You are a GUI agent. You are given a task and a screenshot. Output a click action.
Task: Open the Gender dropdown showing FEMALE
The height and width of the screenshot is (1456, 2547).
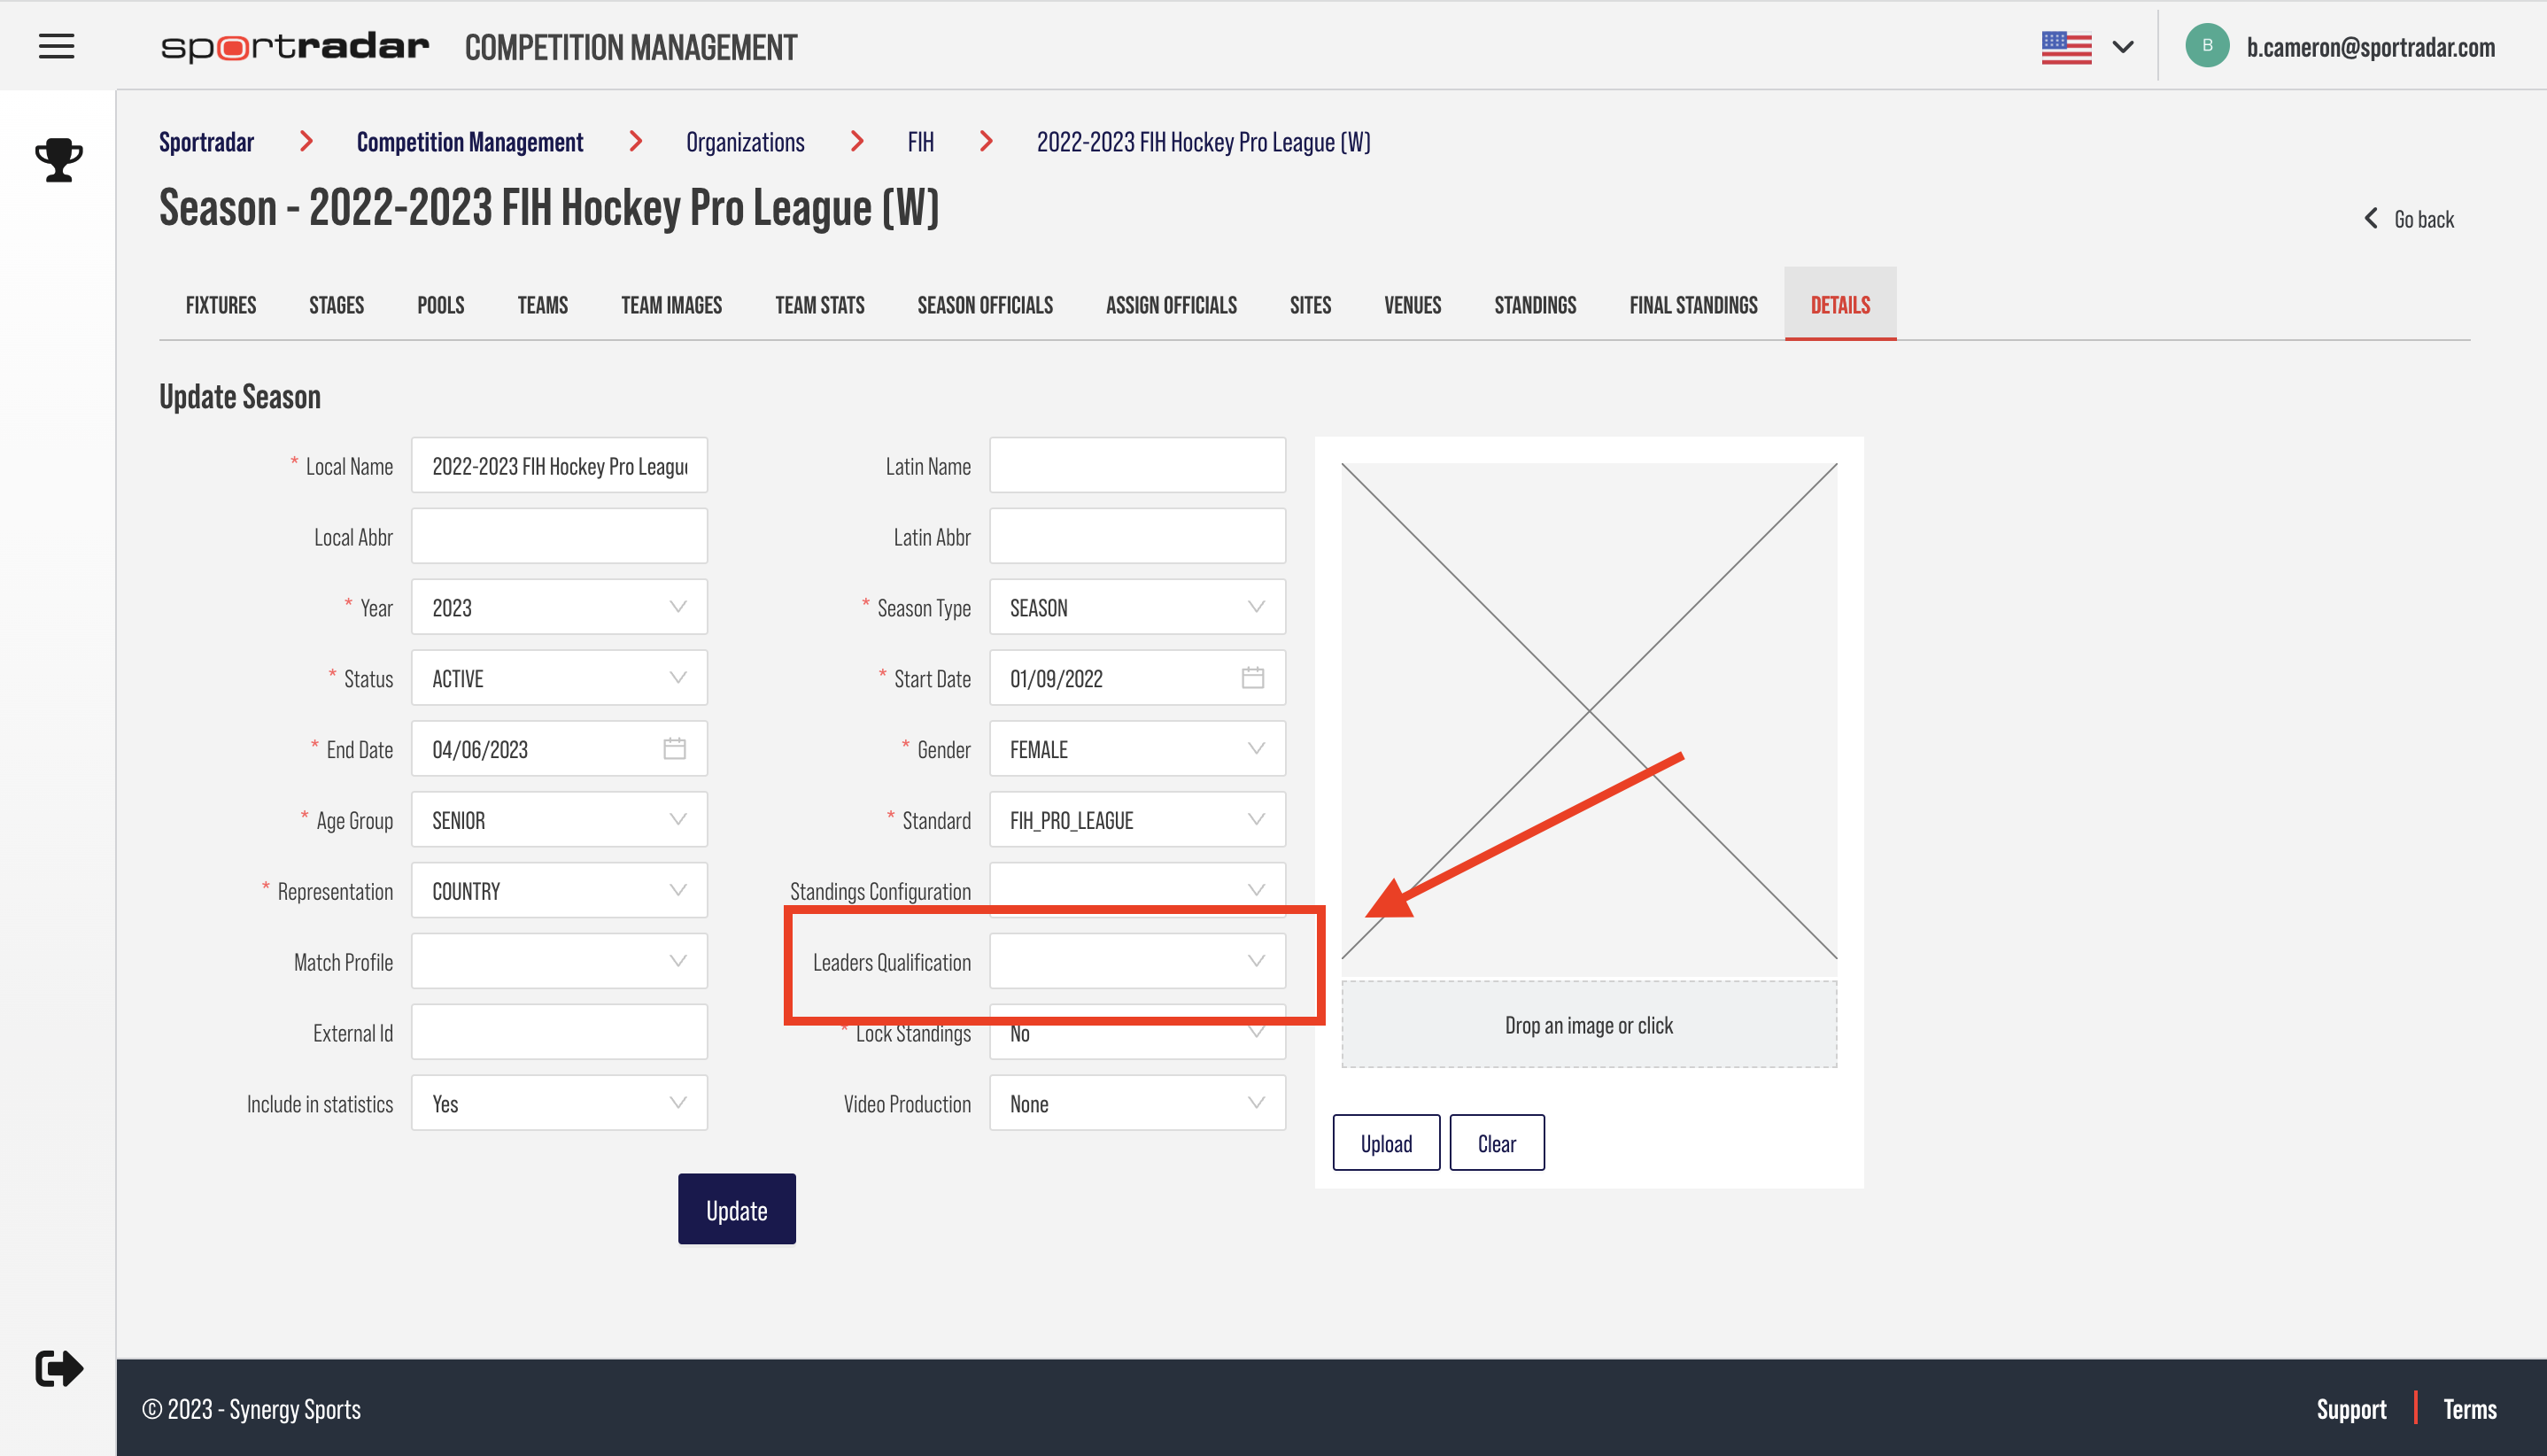(1137, 749)
